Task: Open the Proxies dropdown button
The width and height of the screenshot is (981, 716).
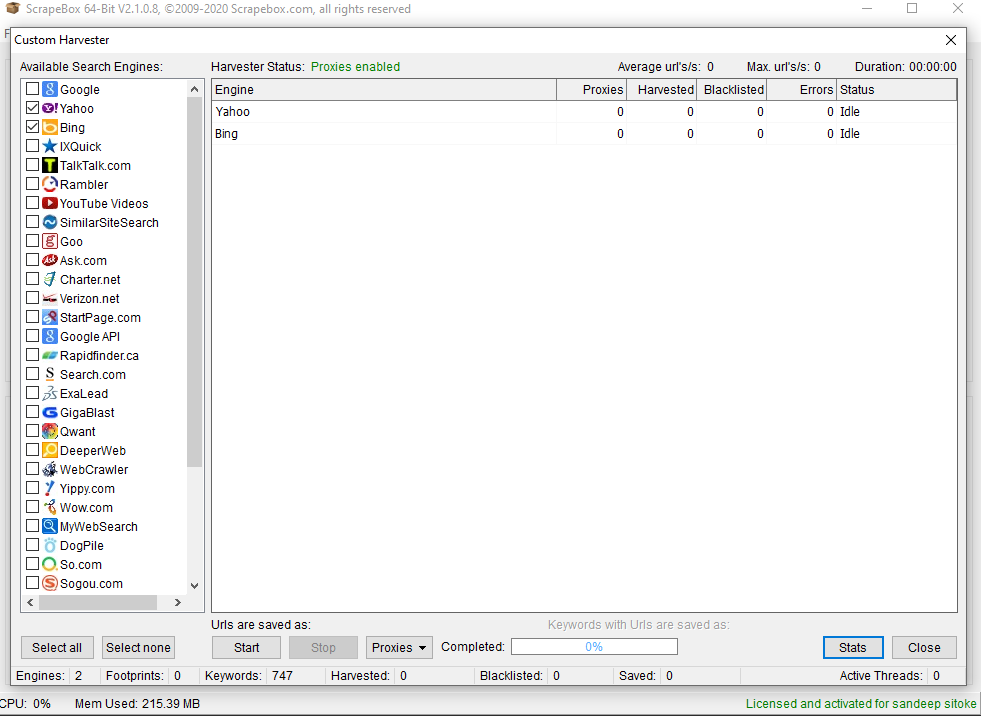Action: point(399,648)
